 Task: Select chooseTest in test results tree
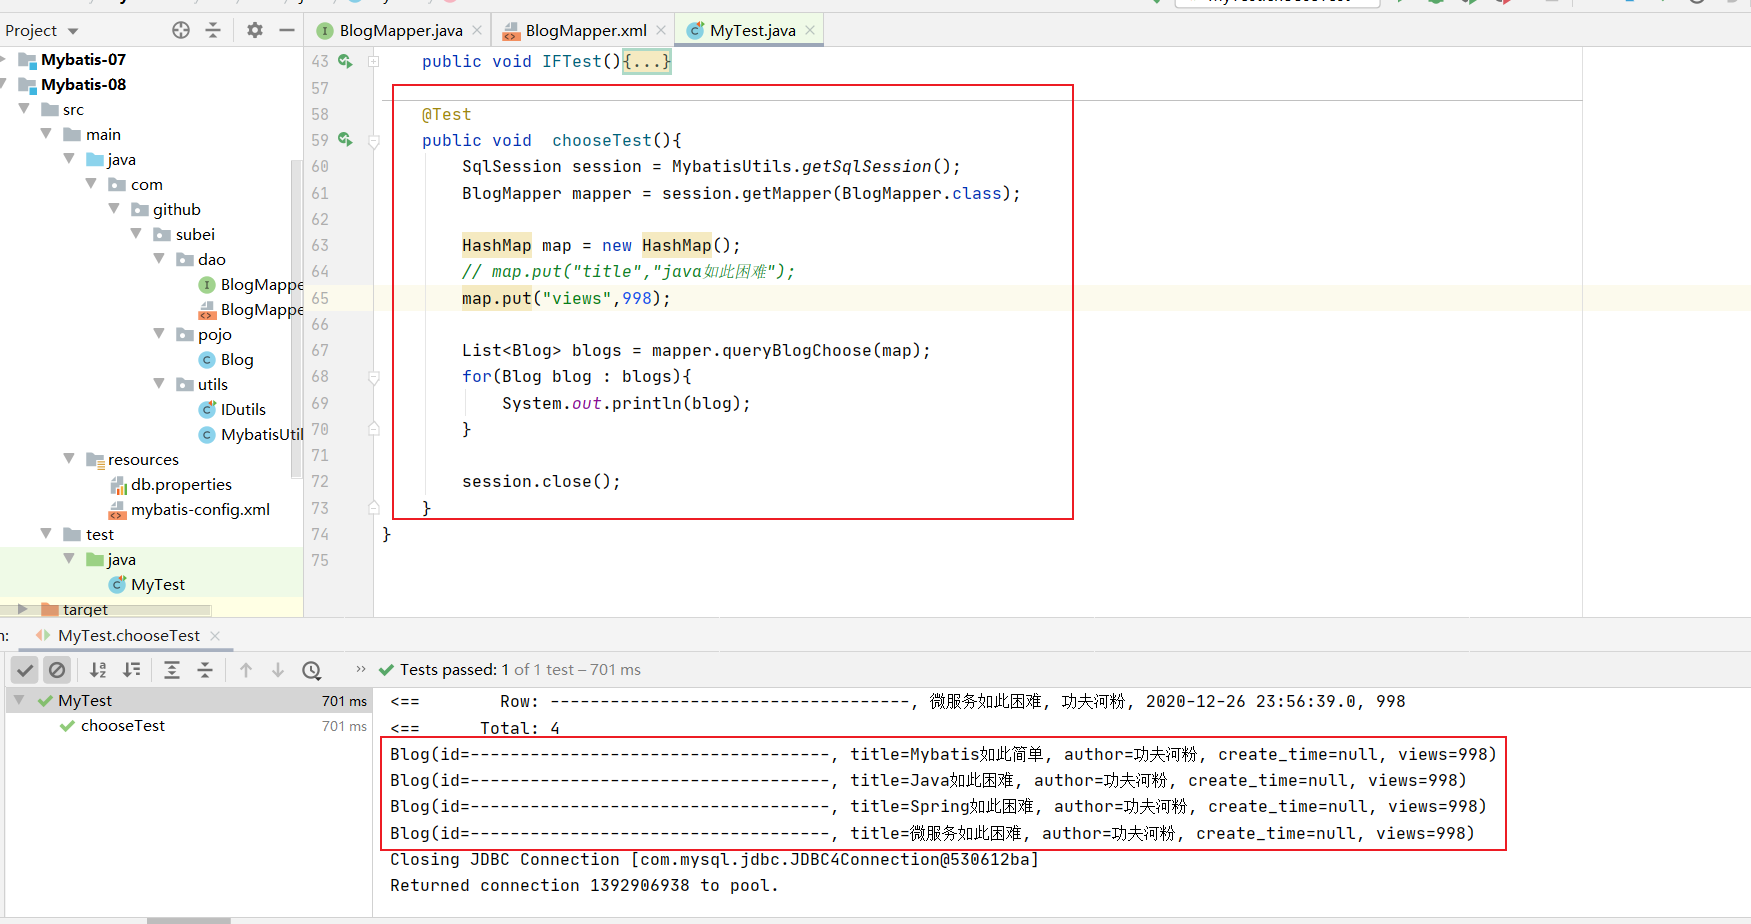point(123,726)
